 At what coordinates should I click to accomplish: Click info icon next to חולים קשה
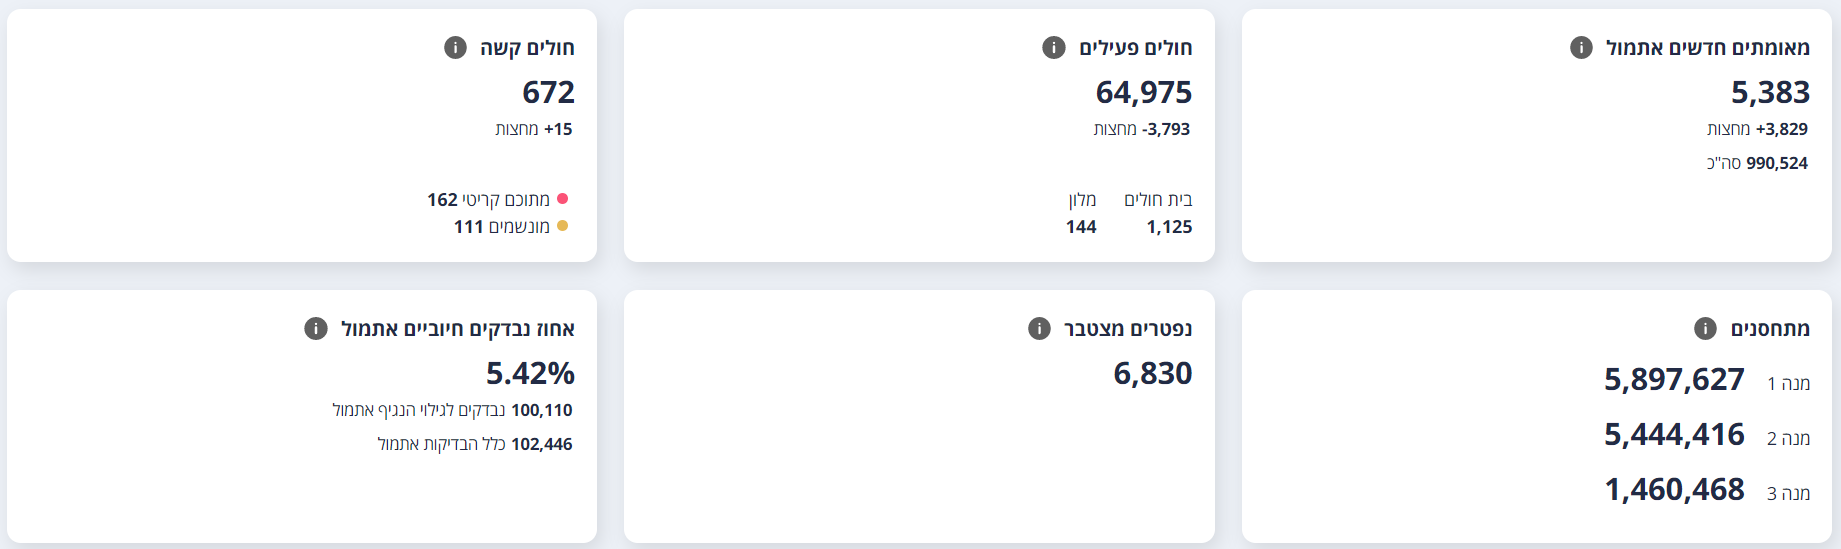[455, 47]
